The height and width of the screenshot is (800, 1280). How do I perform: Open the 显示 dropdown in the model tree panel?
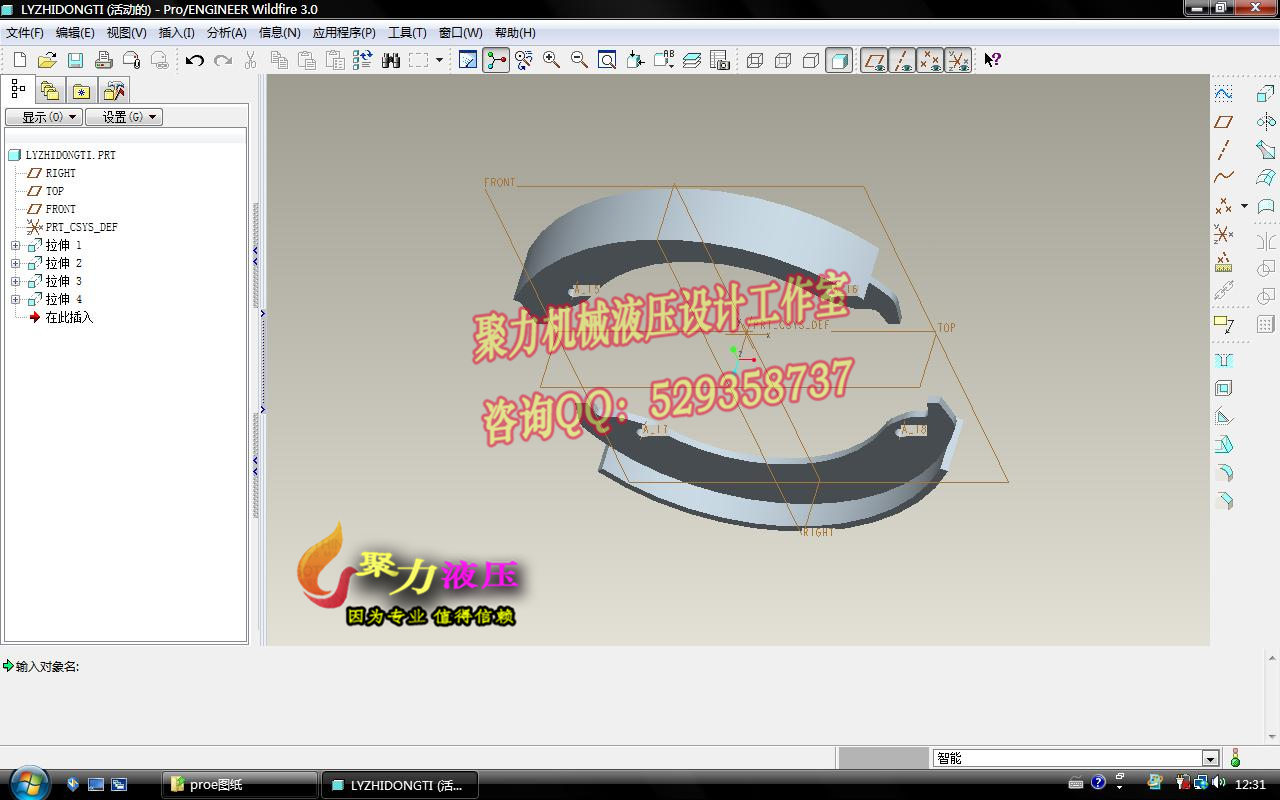[x=43, y=116]
